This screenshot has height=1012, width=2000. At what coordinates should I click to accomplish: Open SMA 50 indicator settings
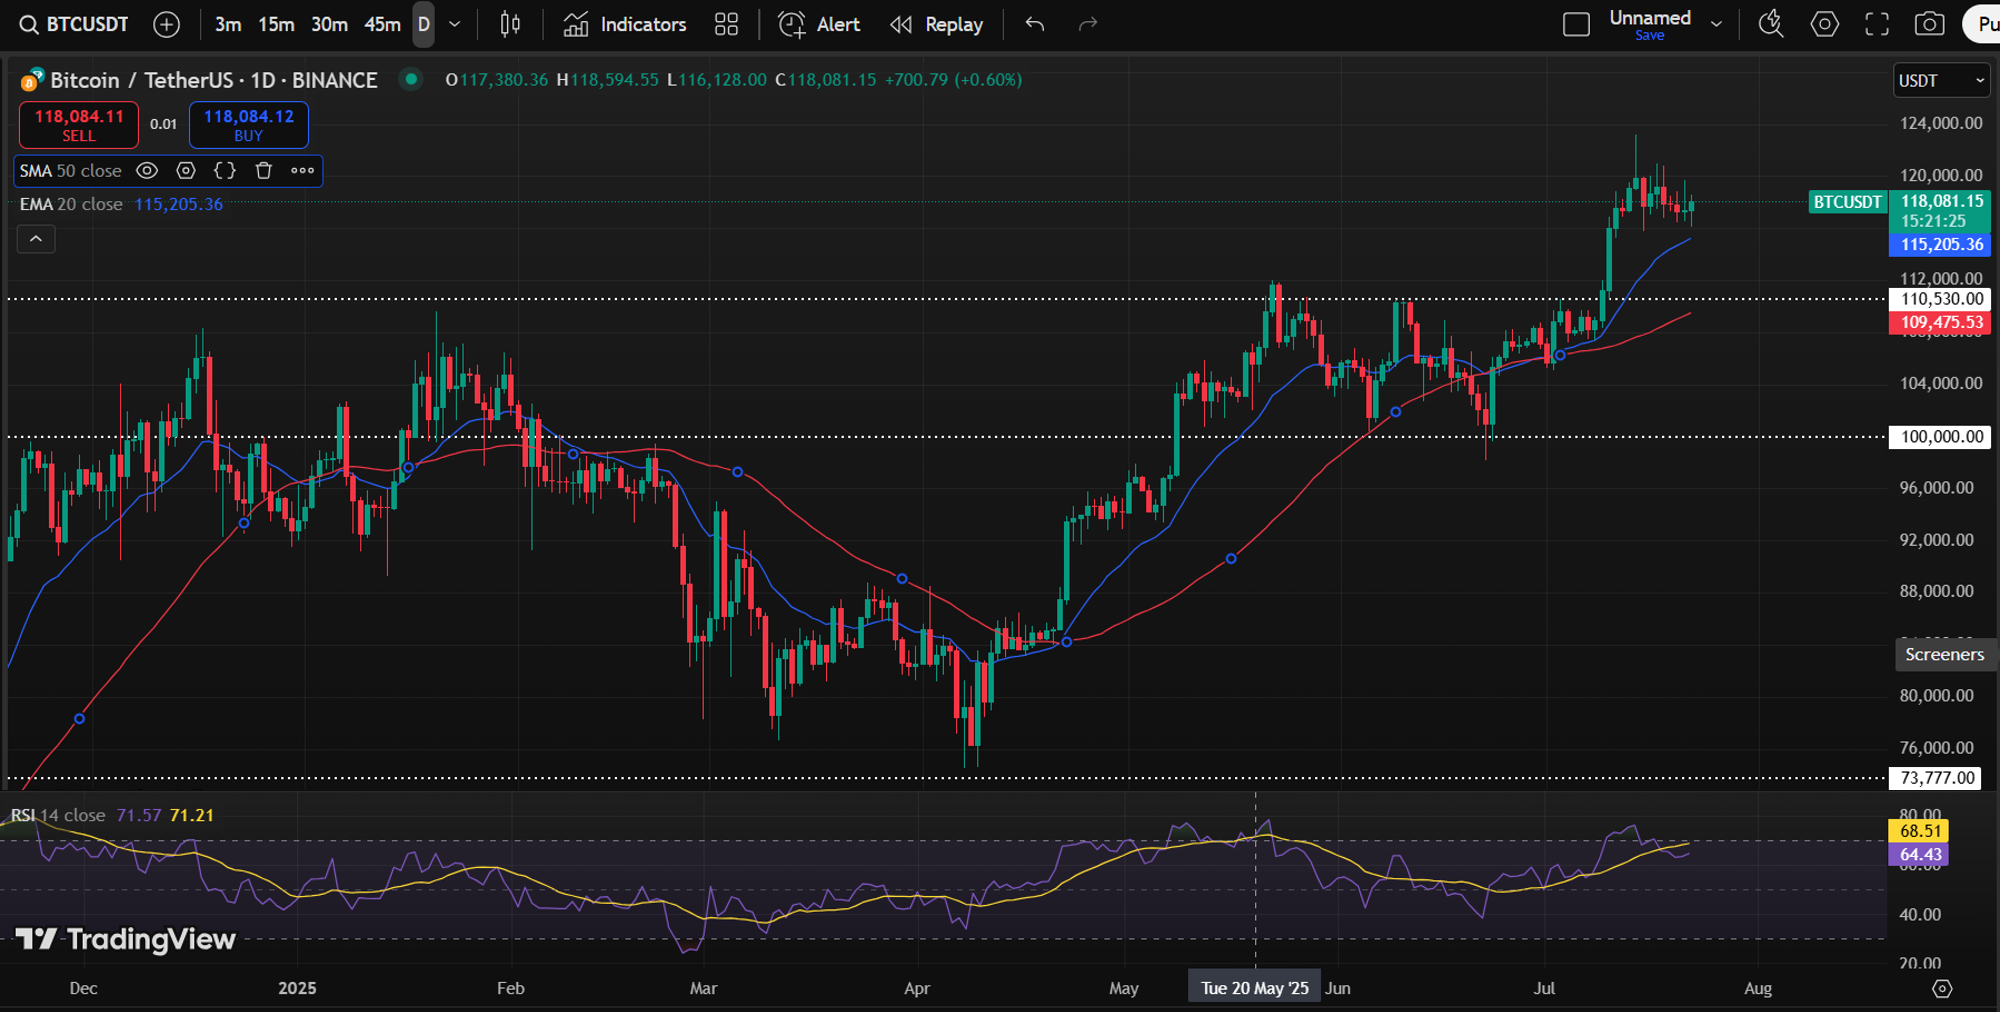coord(186,171)
